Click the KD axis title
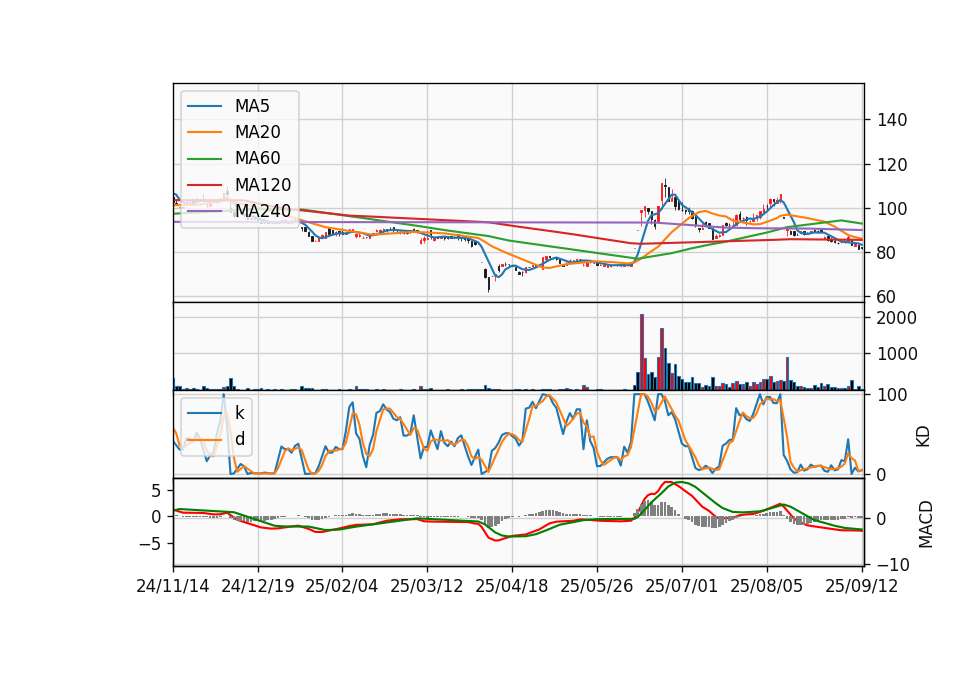Image resolution: width=960 pixels, height=690 pixels. (923, 436)
